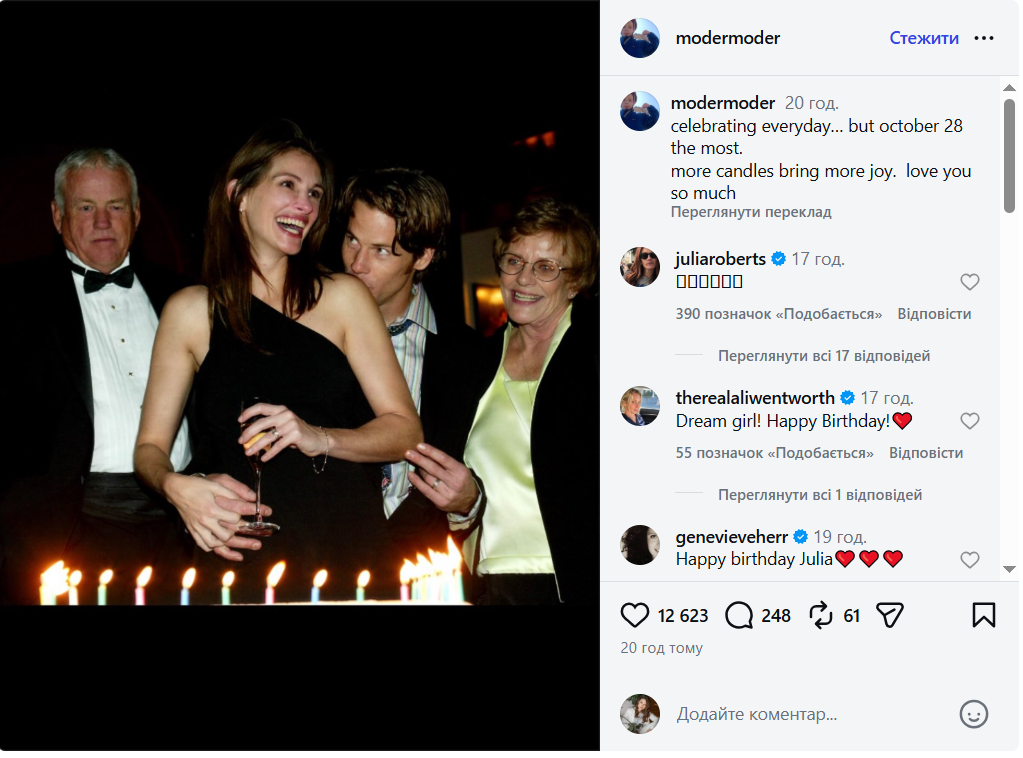This screenshot has width=1023, height=758.
Task: Like the post with the heart icon
Action: [x=634, y=615]
